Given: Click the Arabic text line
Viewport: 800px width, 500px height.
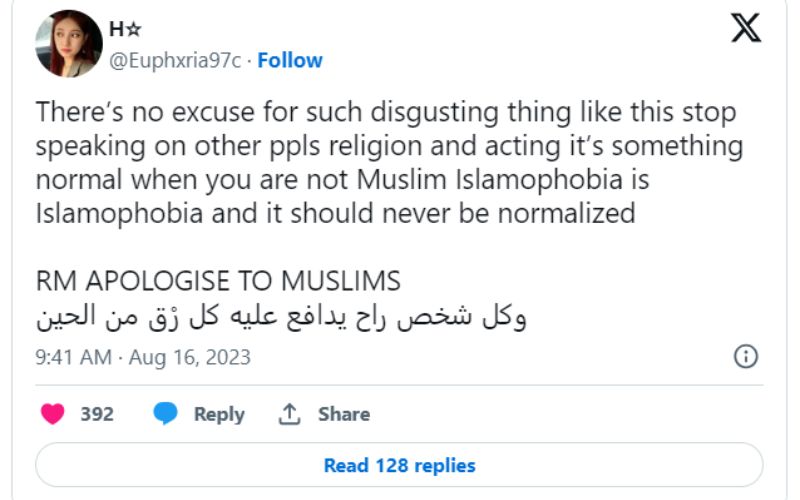Looking at the screenshot, I should pos(281,317).
